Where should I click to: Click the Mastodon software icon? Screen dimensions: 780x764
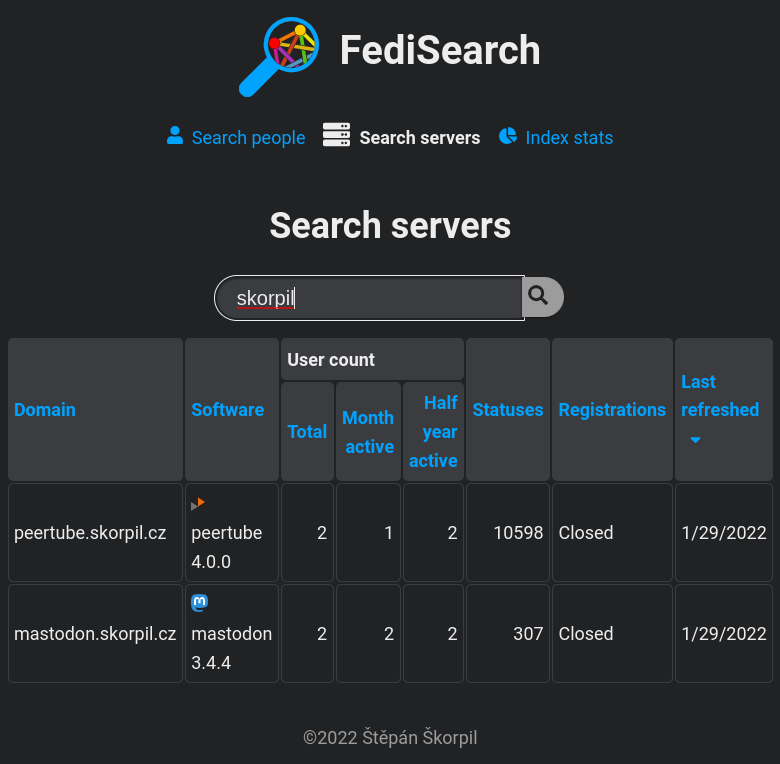point(200,603)
